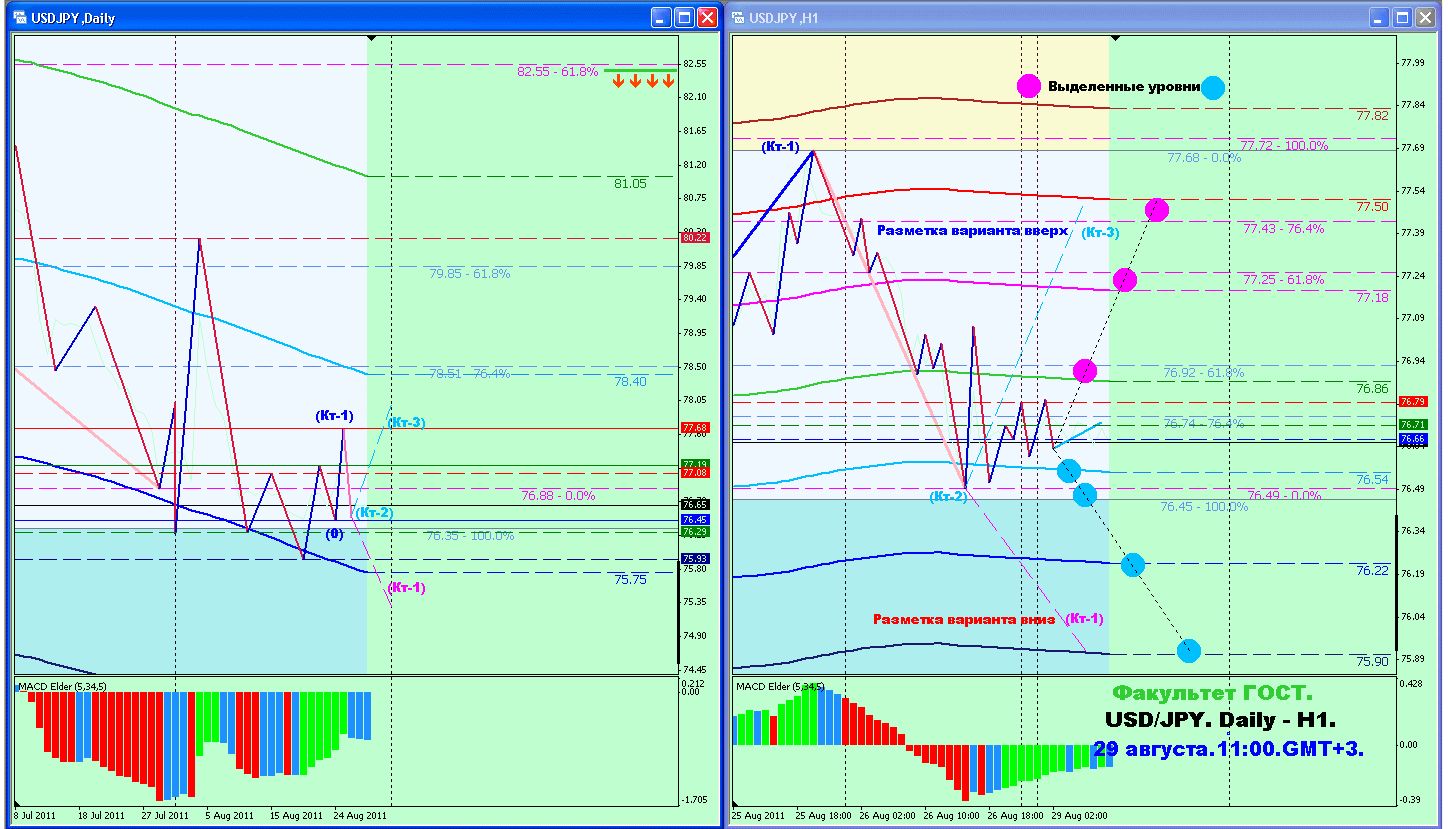The image size is (1448, 829).
Task: Click the chart shift triangle in H1 chart
Action: click(1116, 38)
